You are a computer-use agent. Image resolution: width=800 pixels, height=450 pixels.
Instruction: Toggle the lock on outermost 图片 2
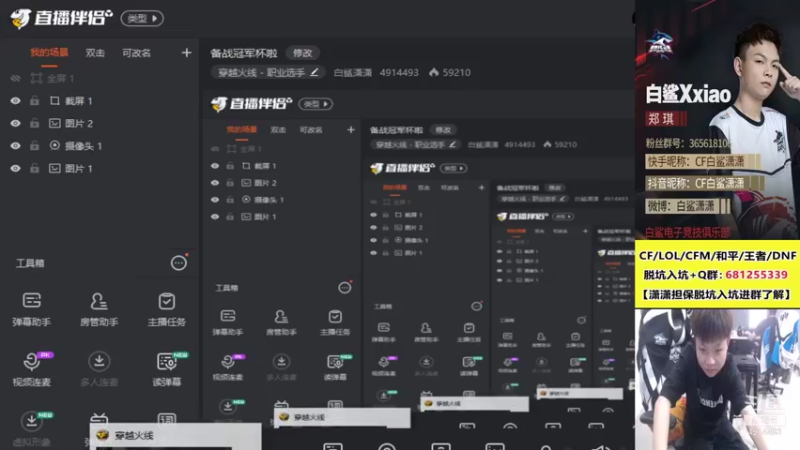coord(34,123)
